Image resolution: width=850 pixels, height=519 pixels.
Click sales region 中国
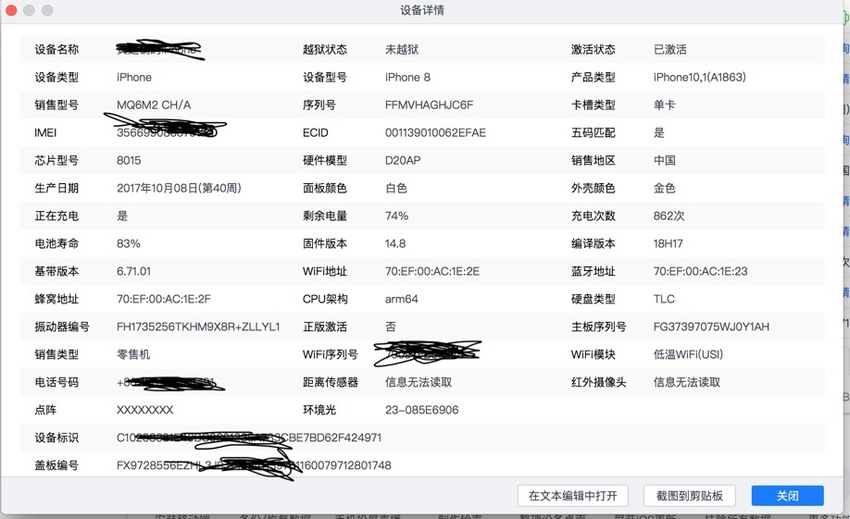pyautogui.click(x=664, y=160)
